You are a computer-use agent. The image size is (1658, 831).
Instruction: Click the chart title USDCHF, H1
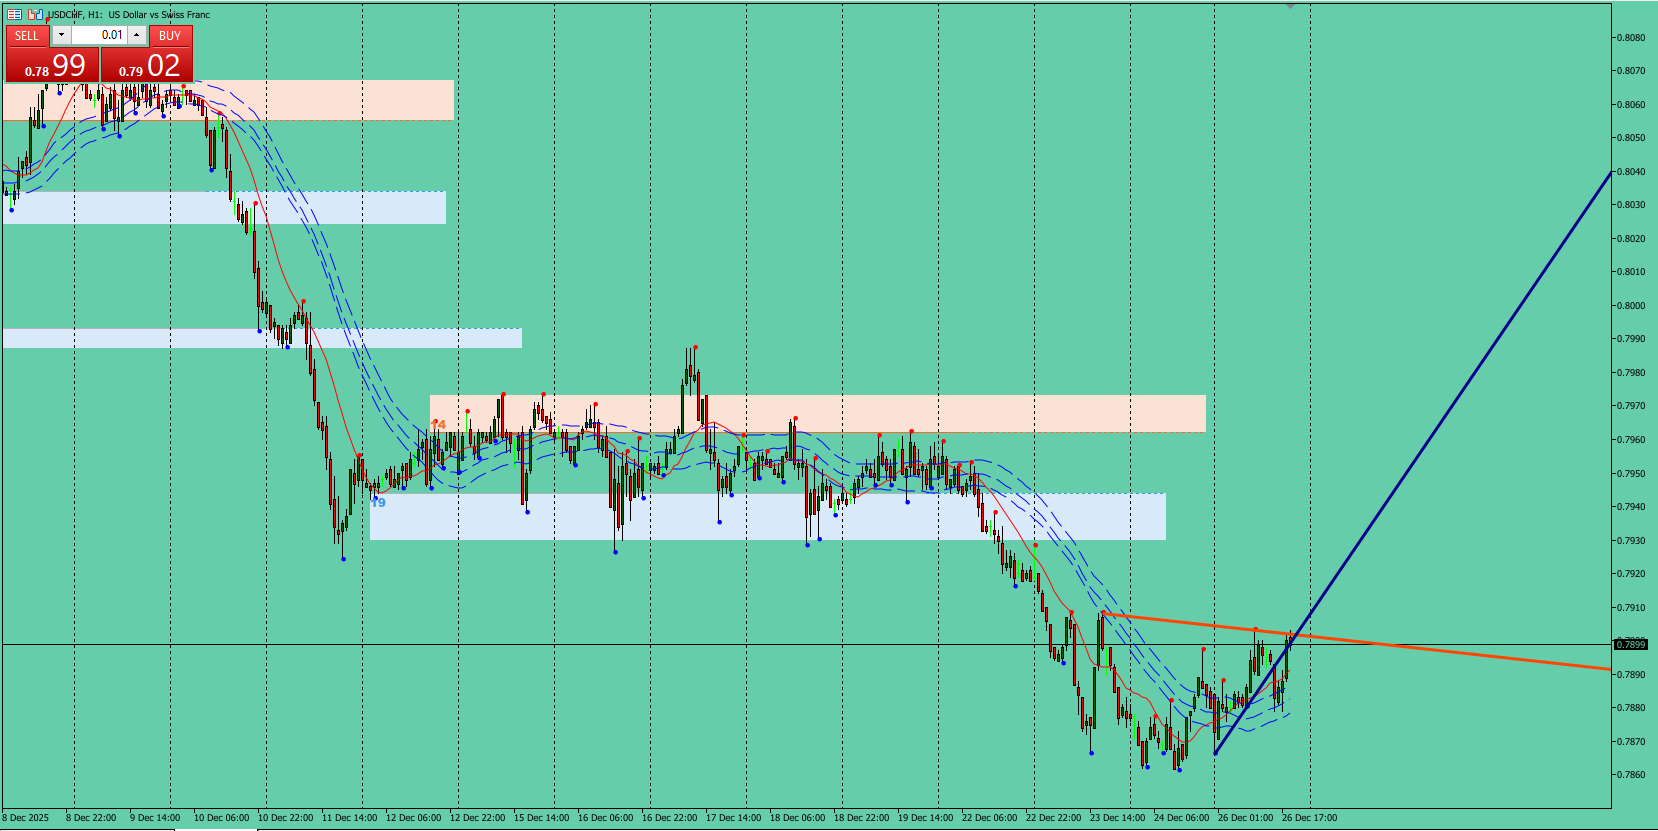click(75, 15)
